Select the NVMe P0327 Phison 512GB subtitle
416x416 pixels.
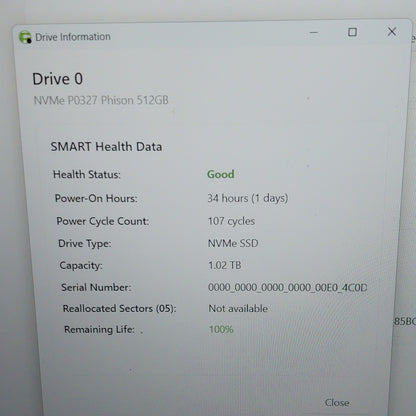[x=101, y=100]
